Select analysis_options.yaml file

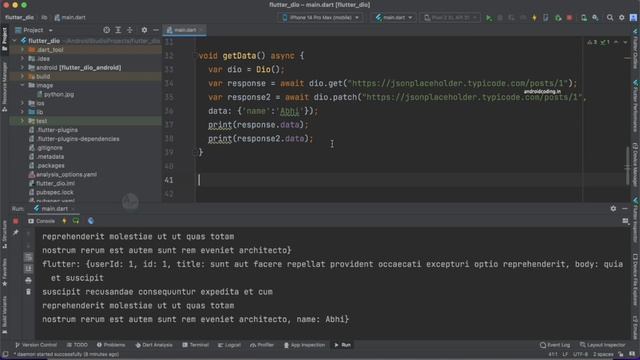pyautogui.click(x=63, y=174)
